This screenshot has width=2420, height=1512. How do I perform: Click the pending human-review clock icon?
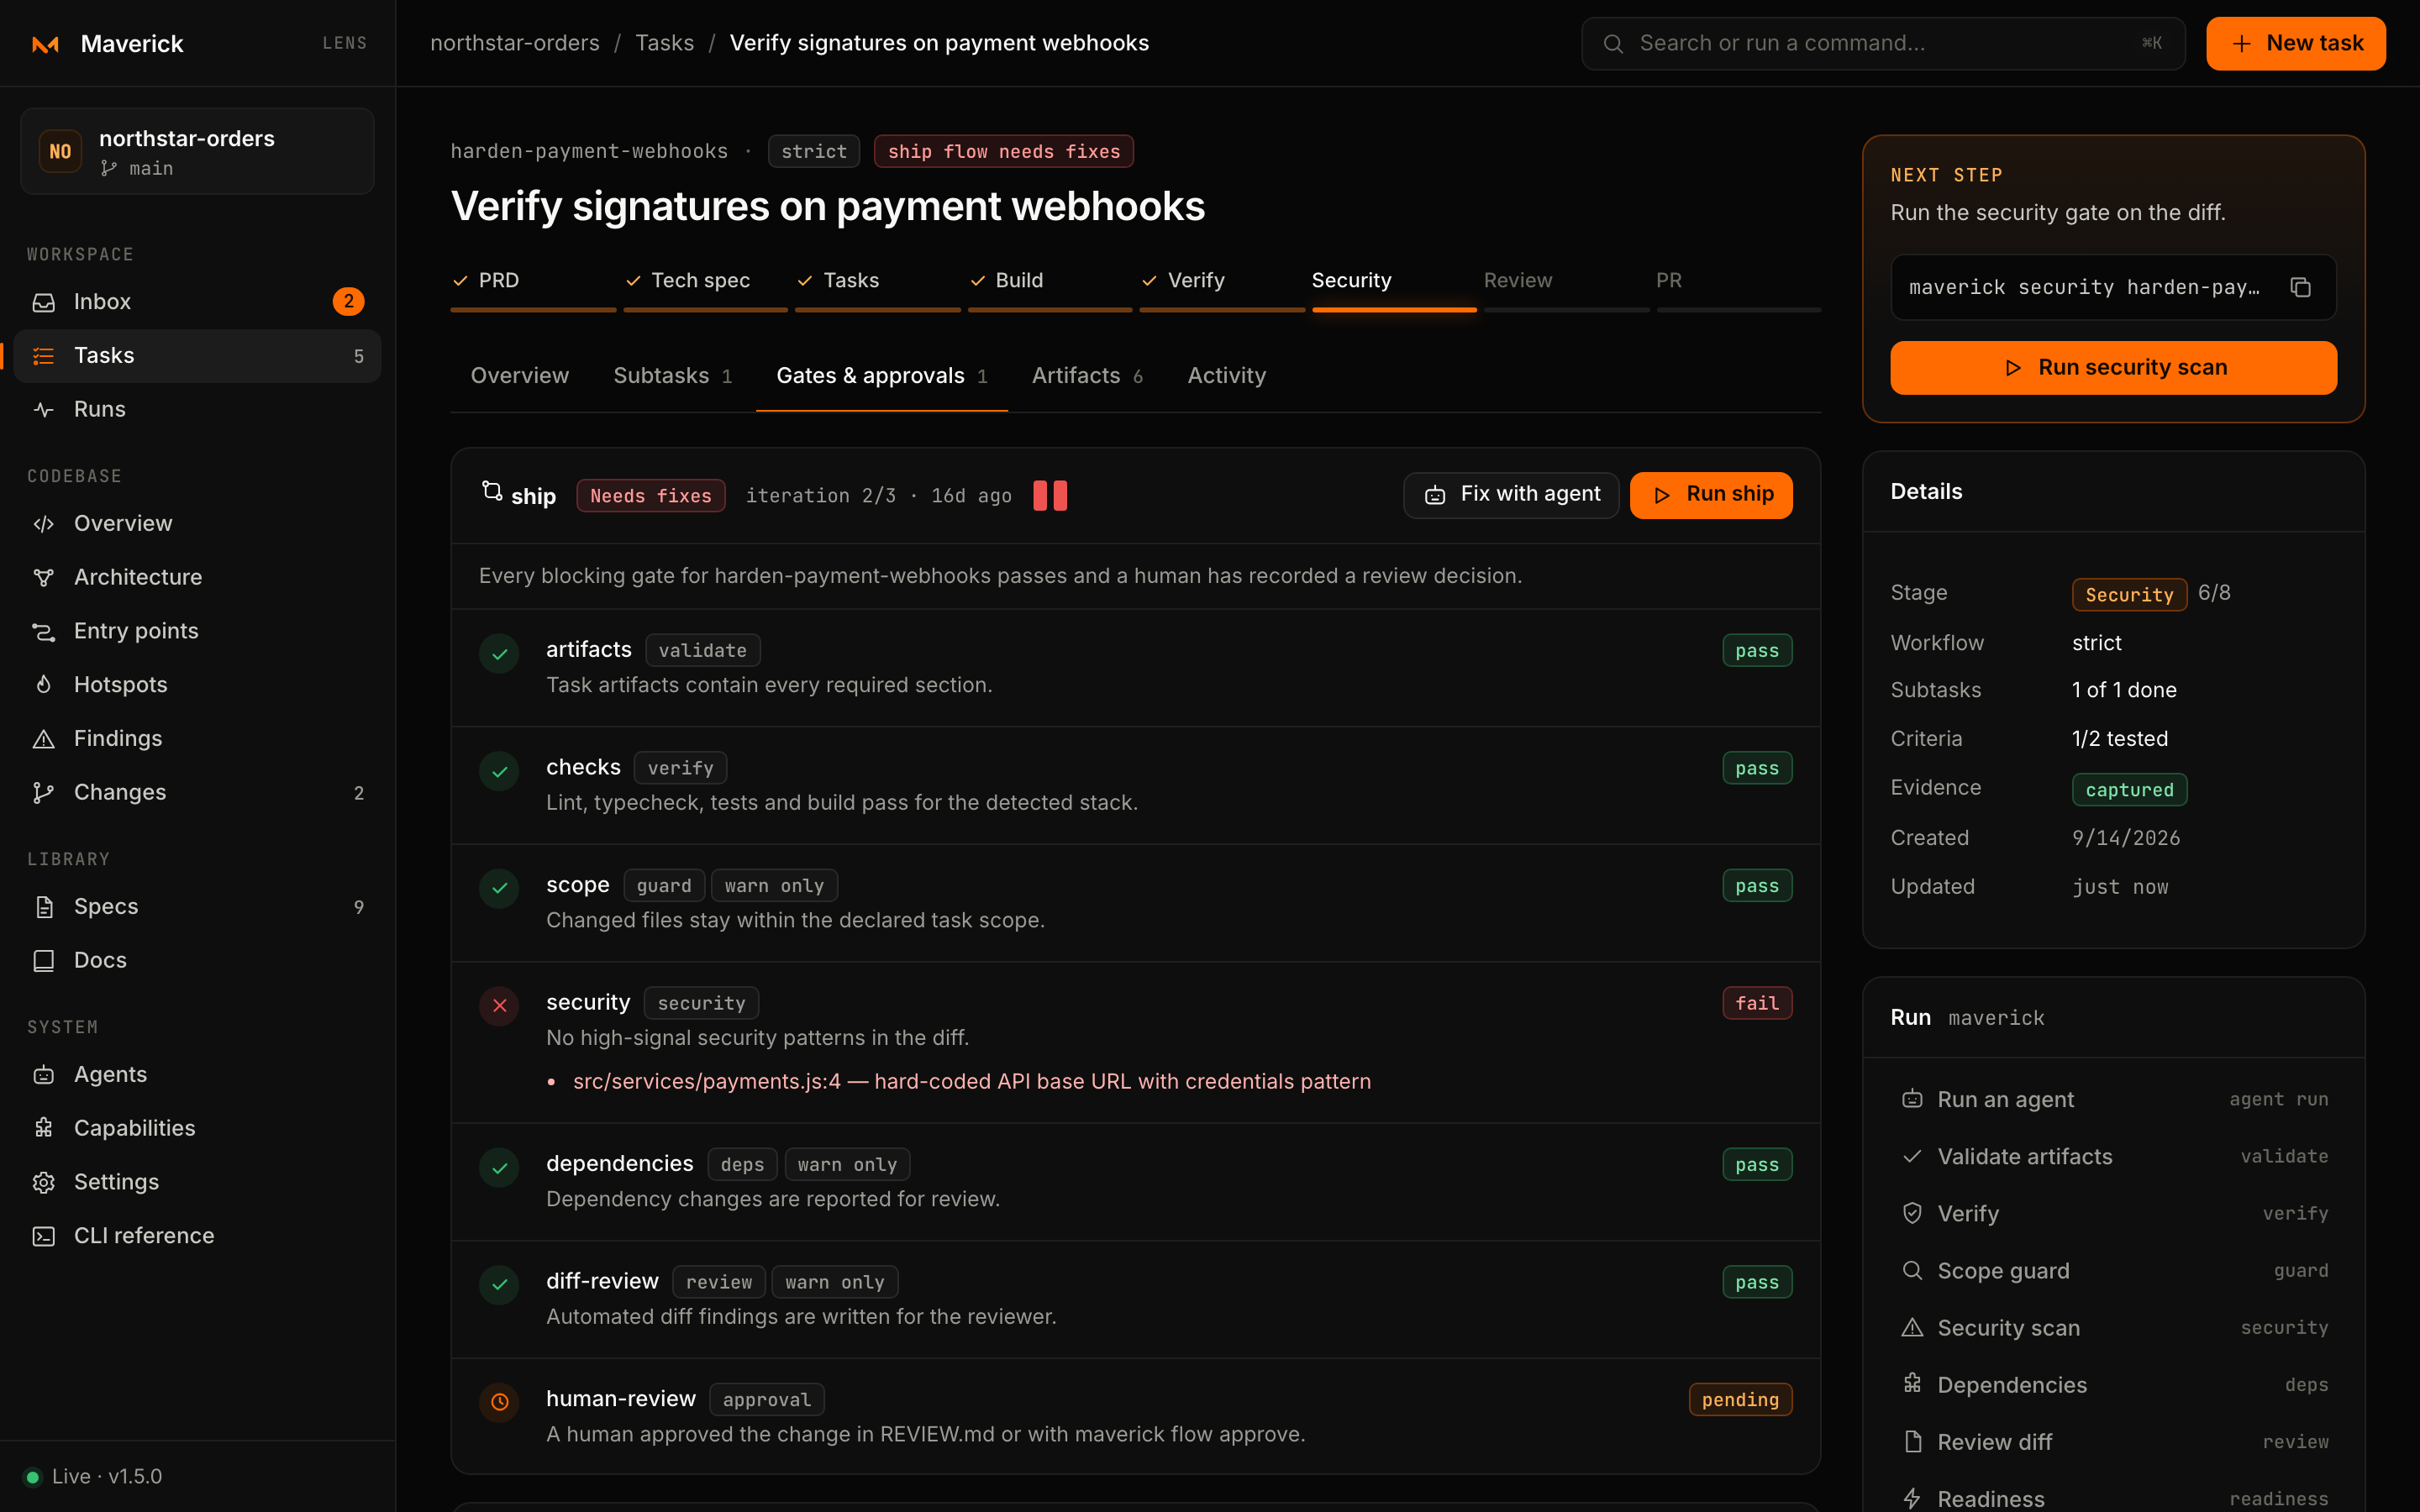pos(499,1402)
